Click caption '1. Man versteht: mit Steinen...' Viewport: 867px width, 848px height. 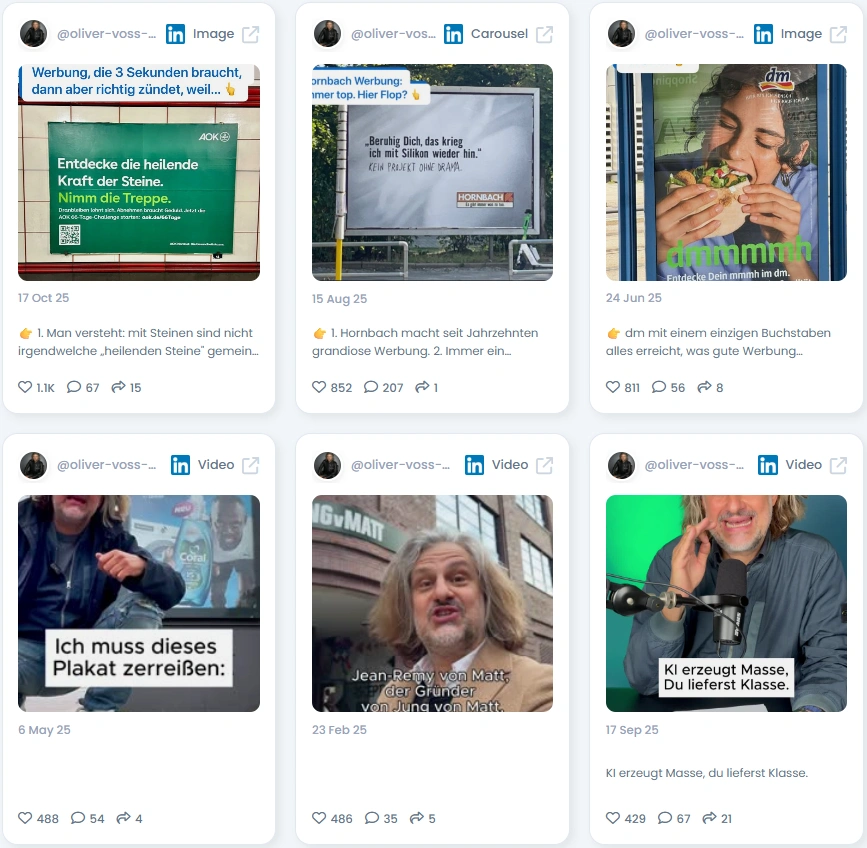[x=138, y=342]
